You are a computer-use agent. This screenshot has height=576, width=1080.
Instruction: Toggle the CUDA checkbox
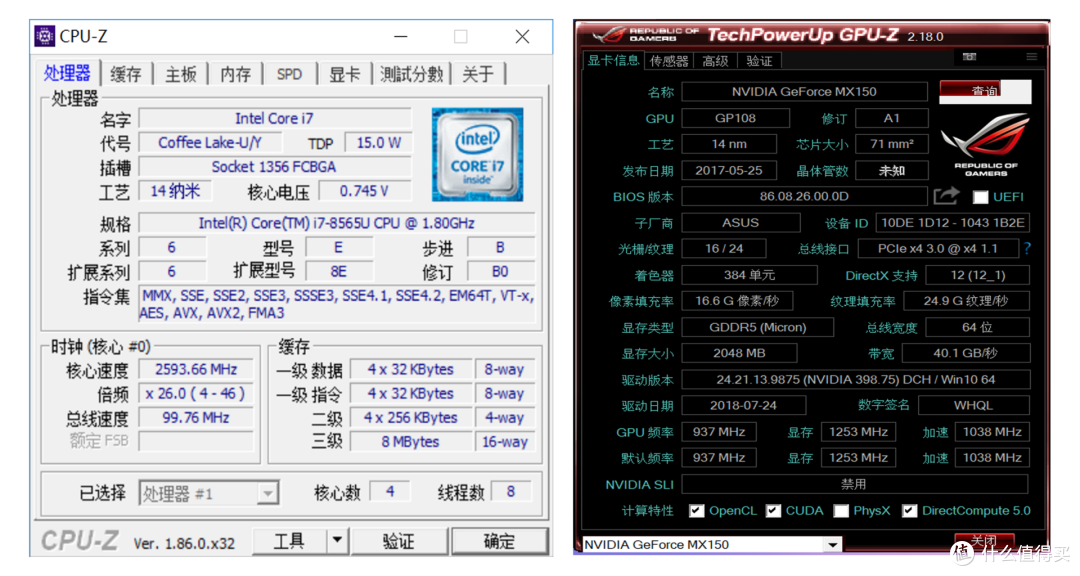point(773,511)
